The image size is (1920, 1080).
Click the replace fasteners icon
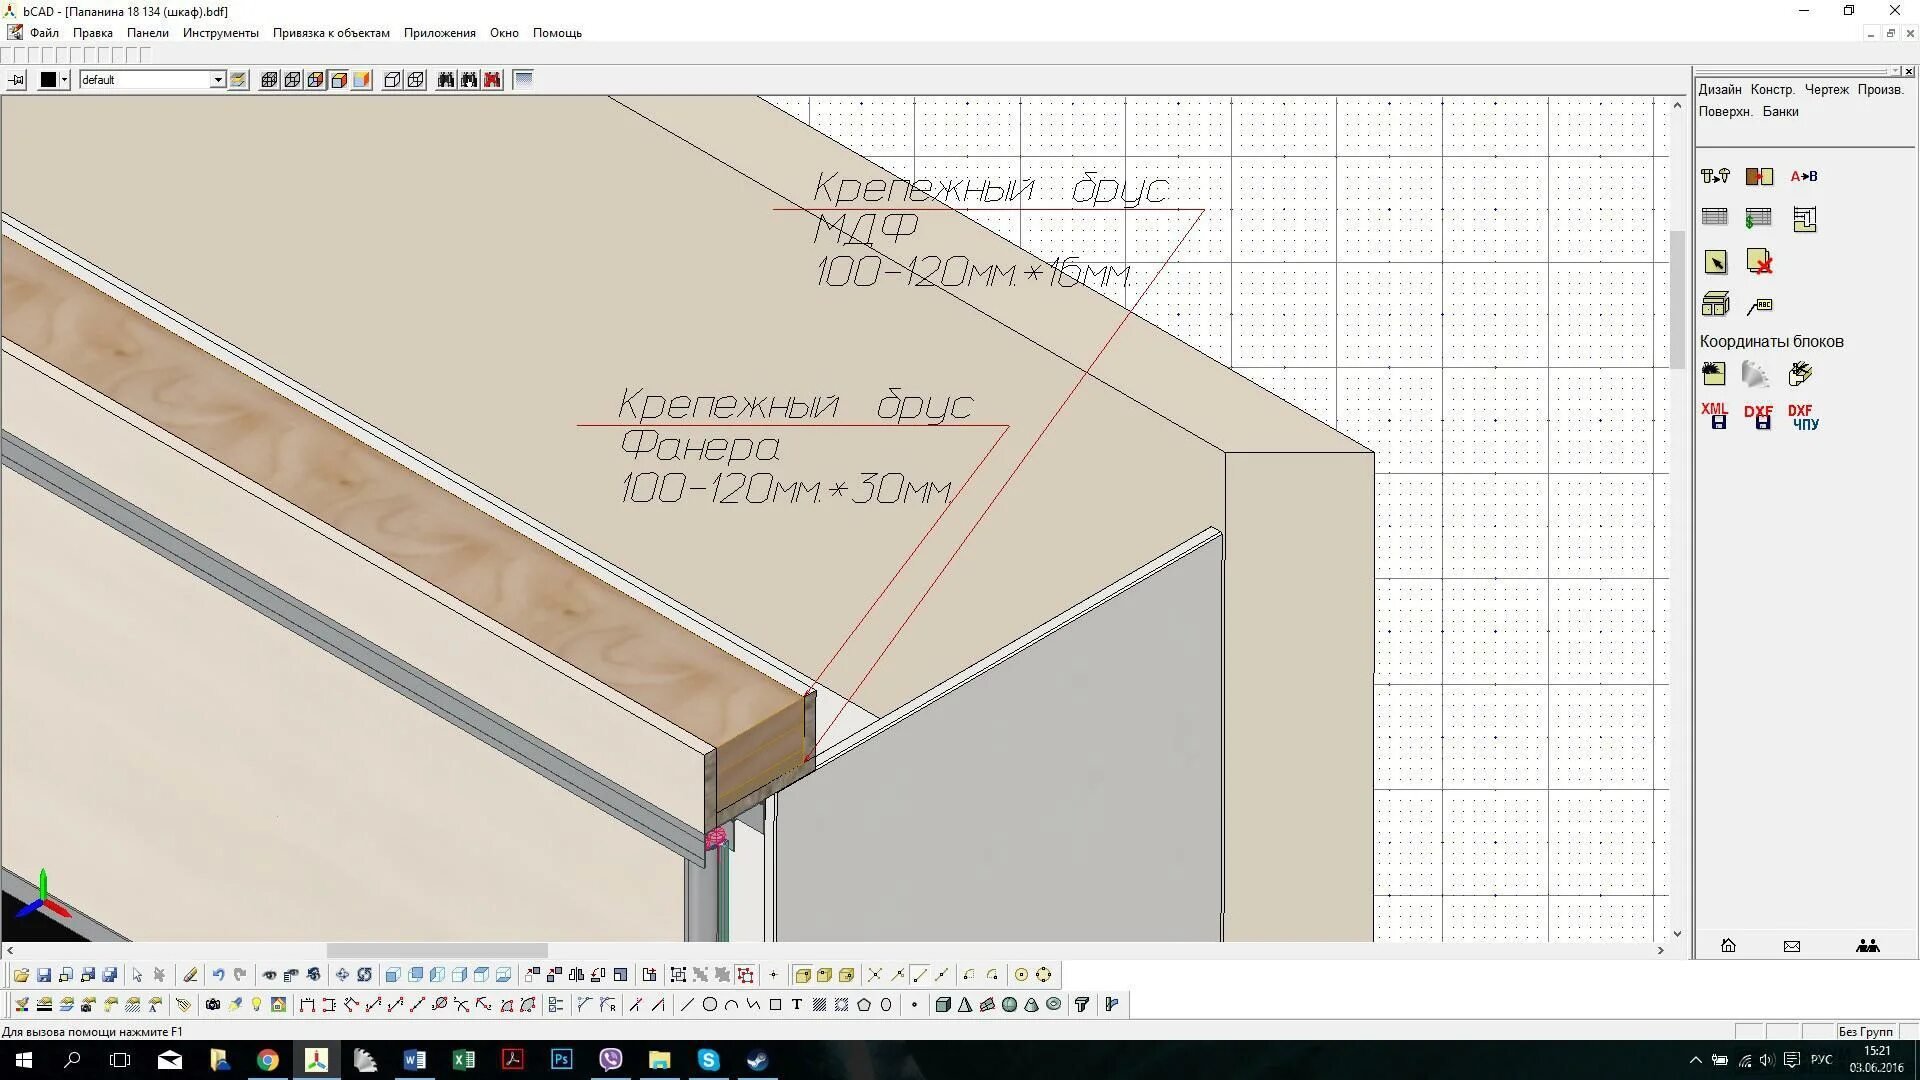1715,176
